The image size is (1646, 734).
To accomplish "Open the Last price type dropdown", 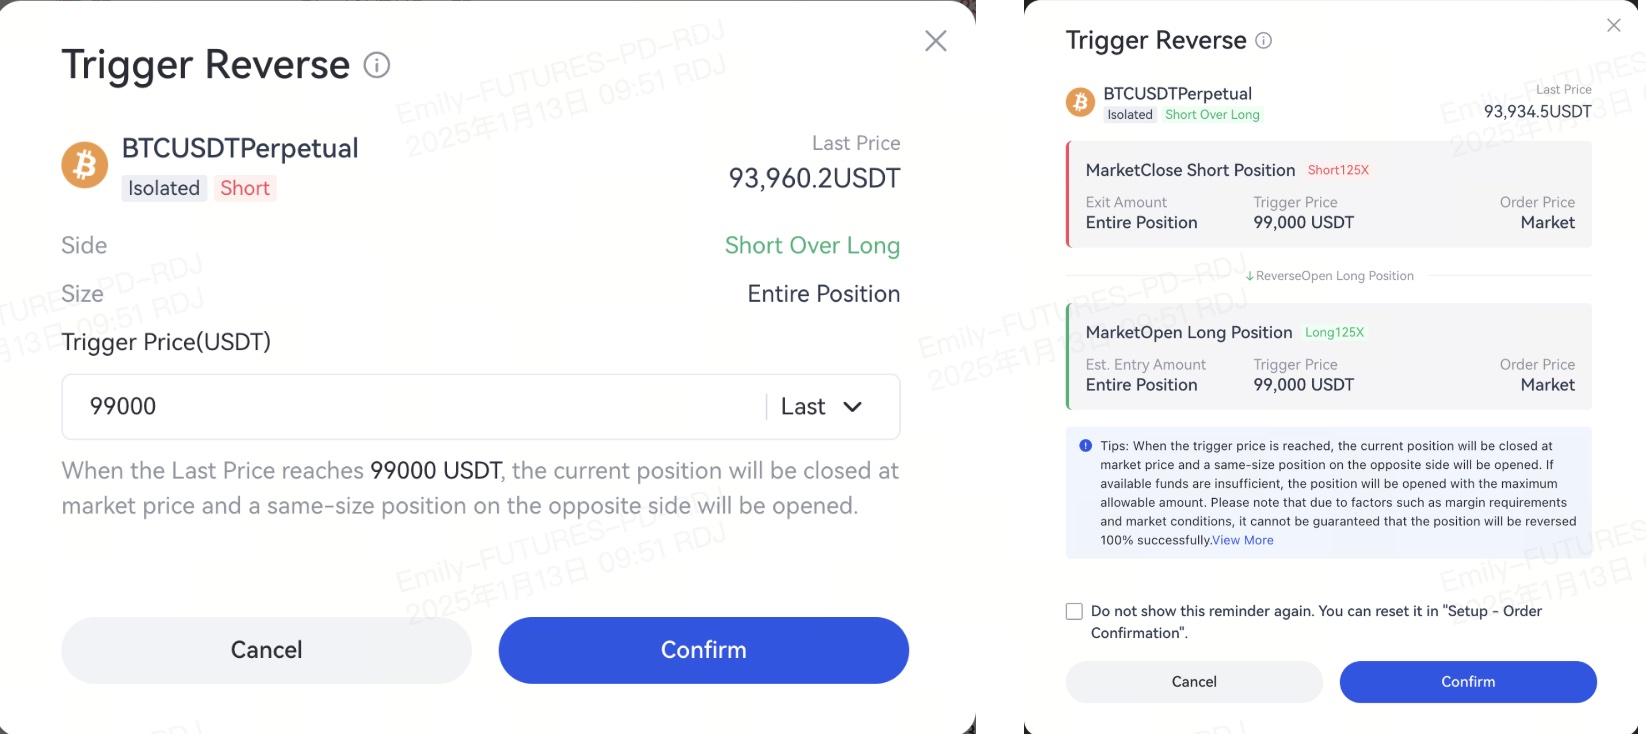I will [x=821, y=407].
